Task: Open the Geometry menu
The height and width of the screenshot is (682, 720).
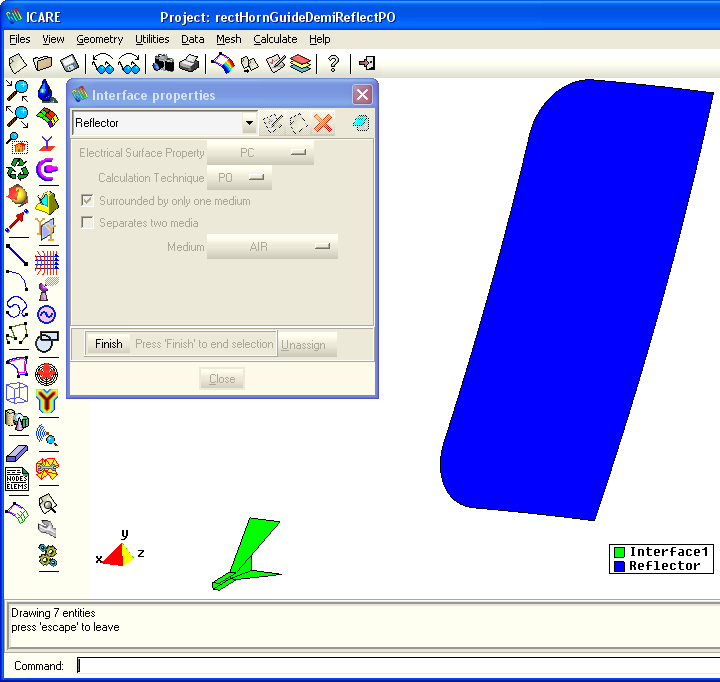Action: pyautogui.click(x=100, y=39)
